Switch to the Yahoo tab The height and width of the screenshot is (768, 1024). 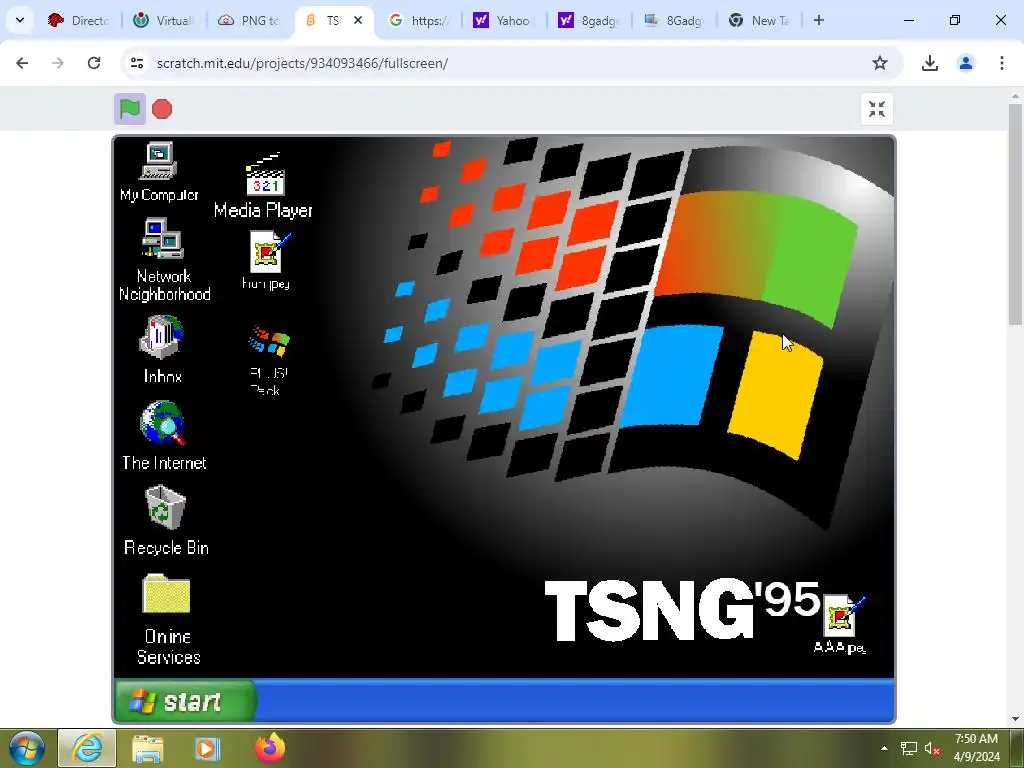tap(504, 20)
